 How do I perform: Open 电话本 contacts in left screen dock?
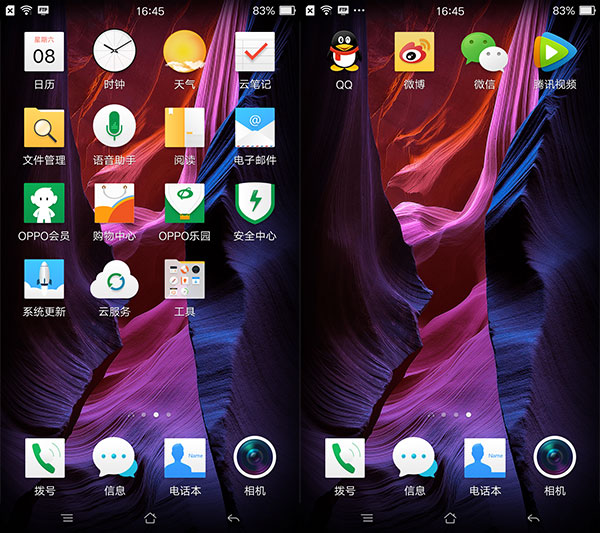click(185, 458)
